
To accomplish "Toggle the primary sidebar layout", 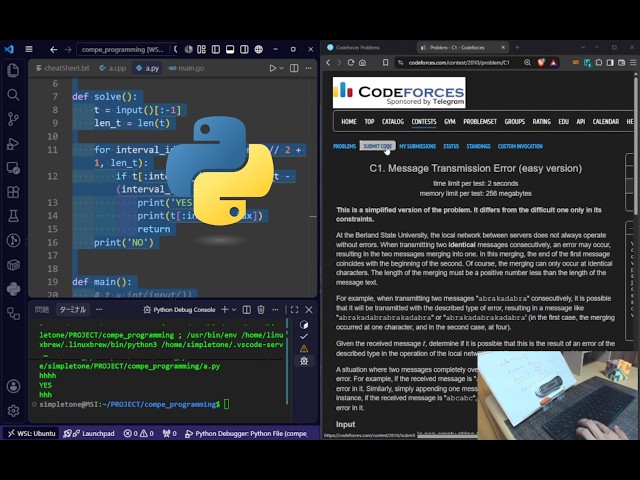I will (216, 49).
